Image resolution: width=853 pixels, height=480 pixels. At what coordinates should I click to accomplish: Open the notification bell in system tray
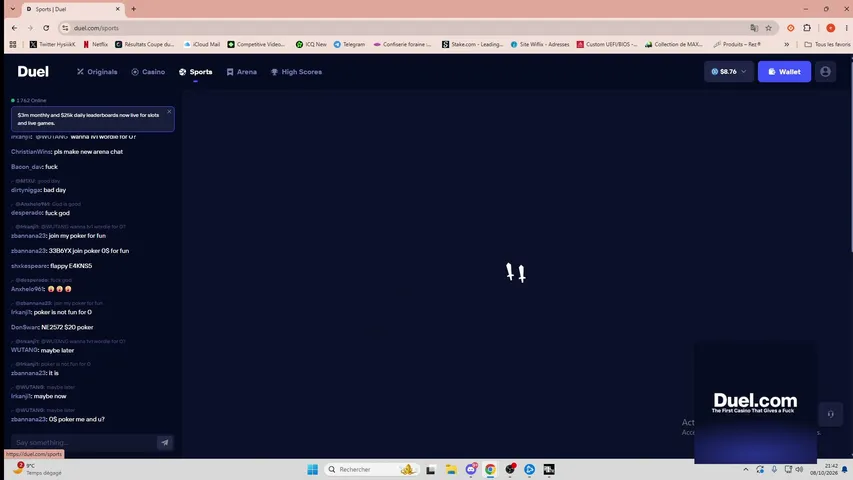pyautogui.click(x=845, y=469)
